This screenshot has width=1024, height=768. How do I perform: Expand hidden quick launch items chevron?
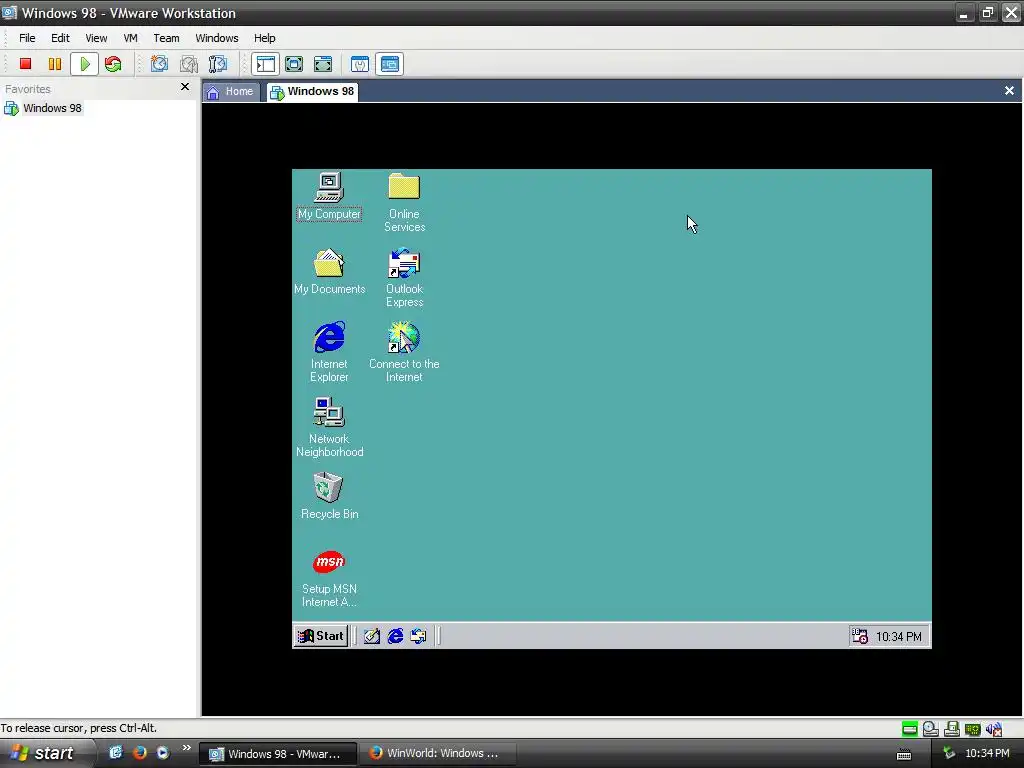click(x=187, y=748)
